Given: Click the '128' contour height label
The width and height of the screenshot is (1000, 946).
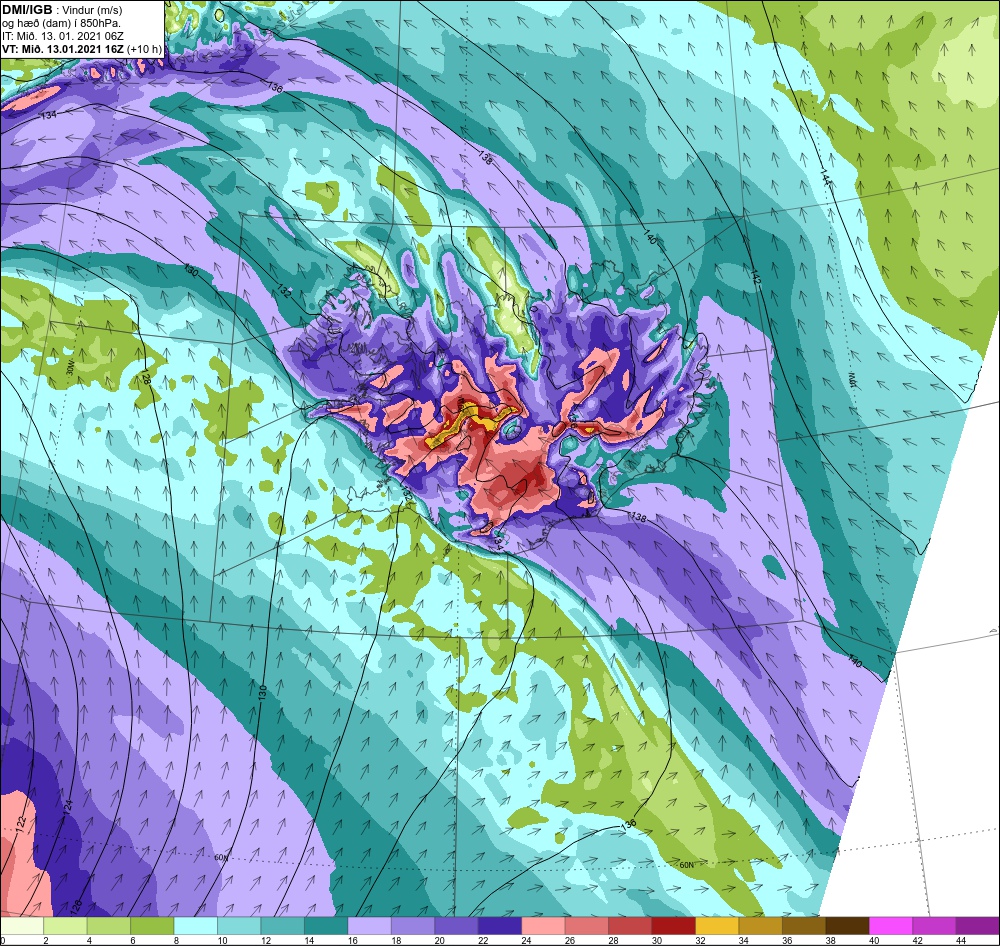Looking at the screenshot, I should [145, 375].
